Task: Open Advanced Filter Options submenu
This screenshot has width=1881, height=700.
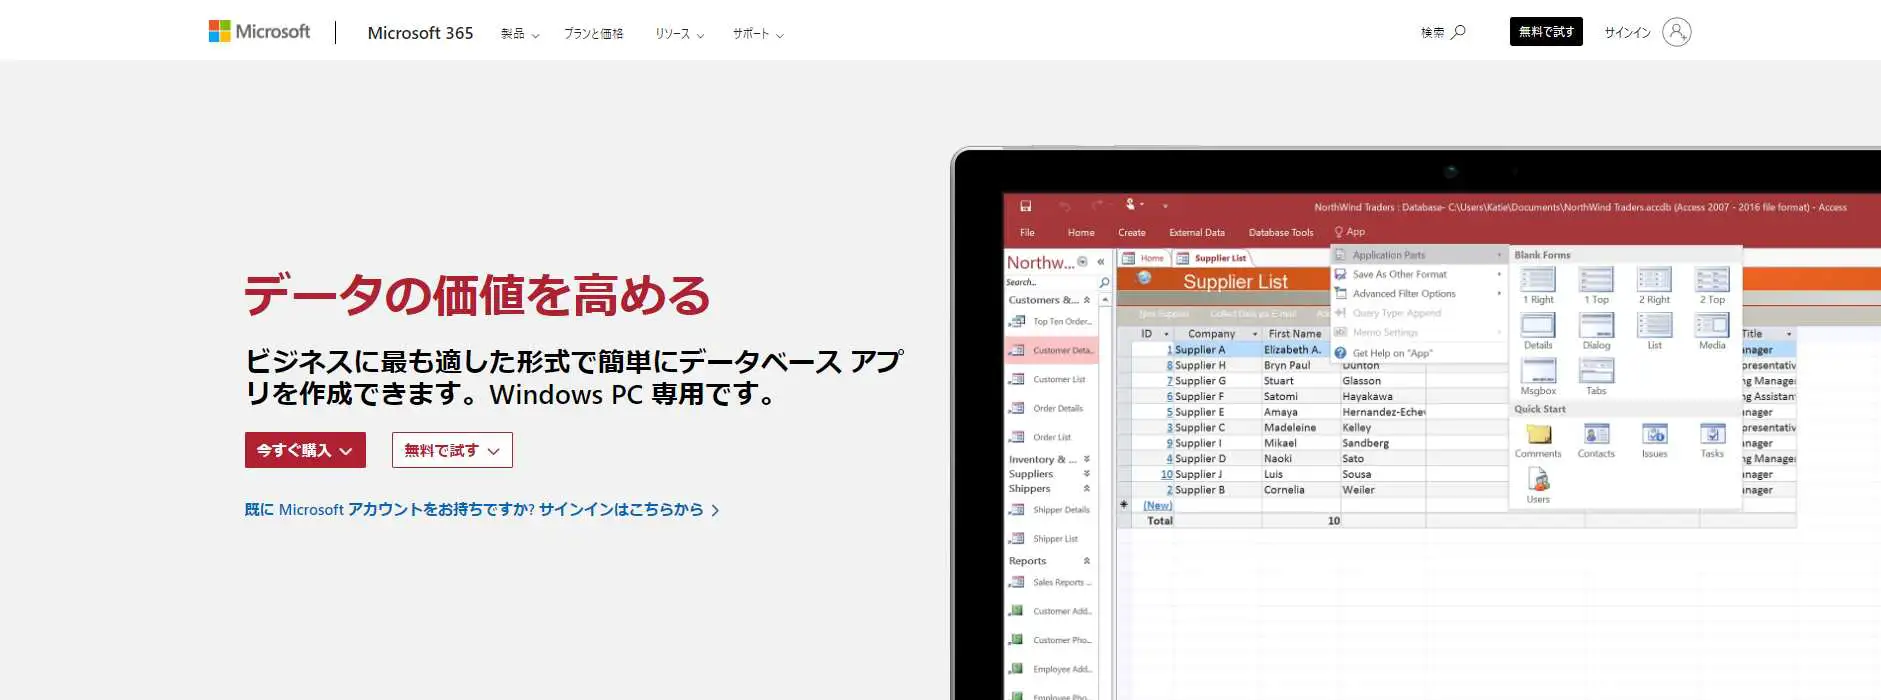Action: pos(1419,294)
